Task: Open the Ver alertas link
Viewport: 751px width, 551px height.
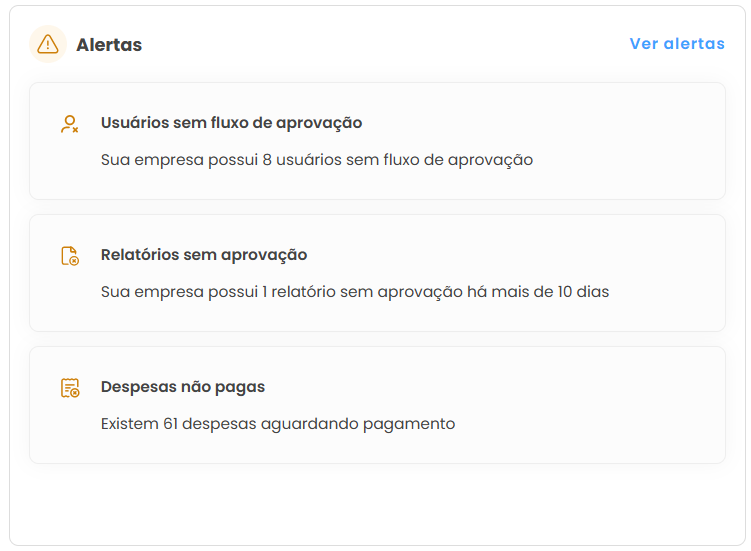Action: pyautogui.click(x=677, y=44)
